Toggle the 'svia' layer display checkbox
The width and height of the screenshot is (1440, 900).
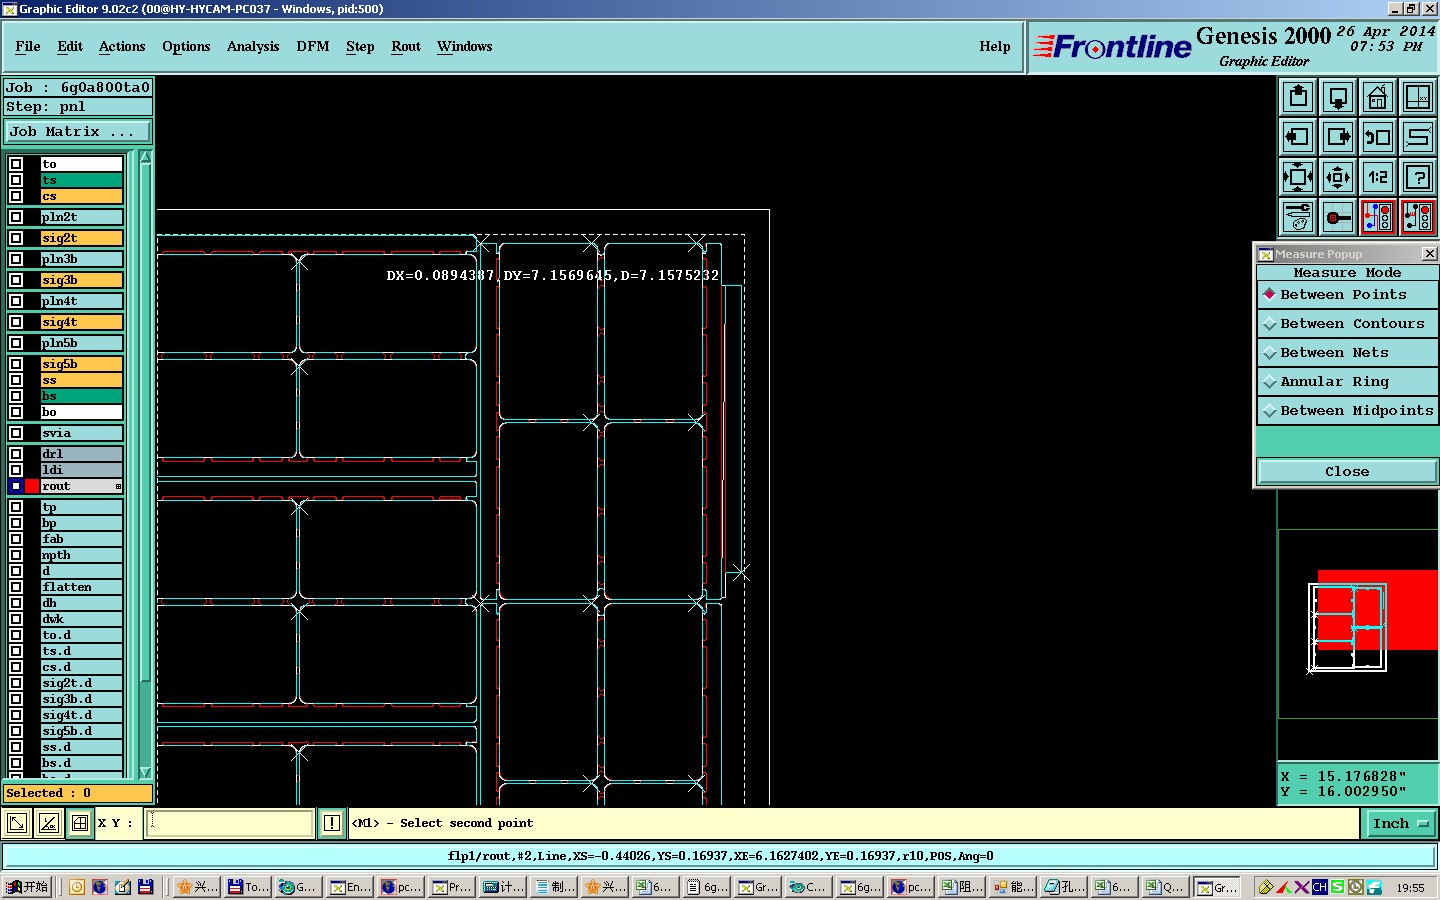pos(16,433)
